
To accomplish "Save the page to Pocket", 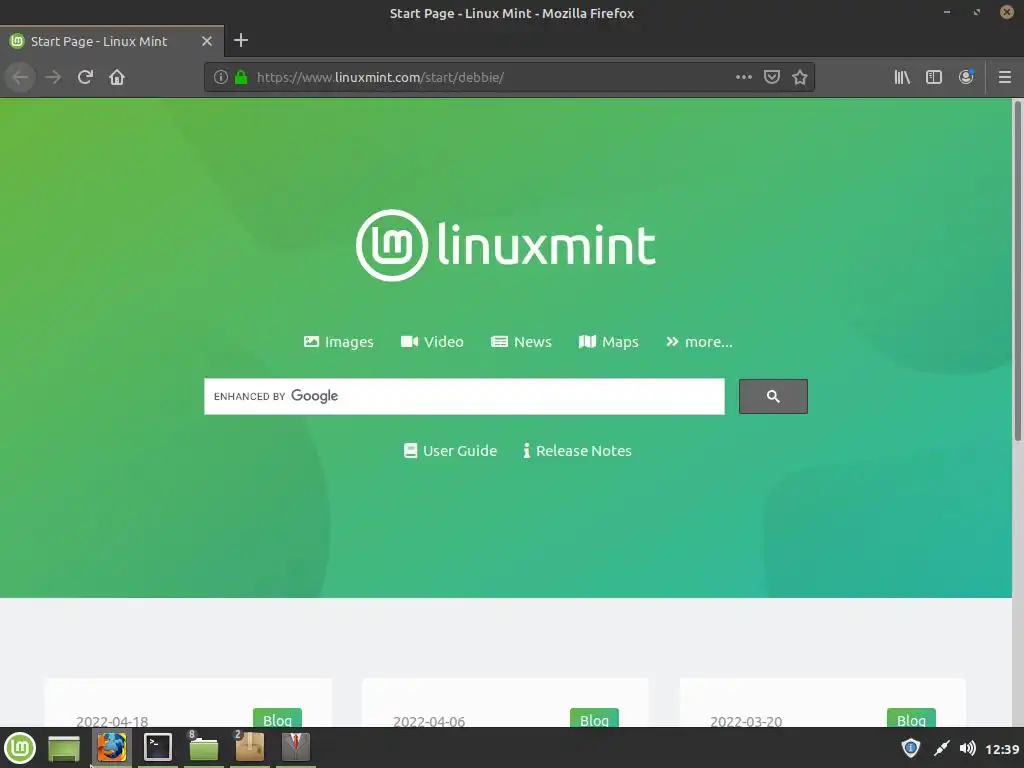I will (772, 77).
